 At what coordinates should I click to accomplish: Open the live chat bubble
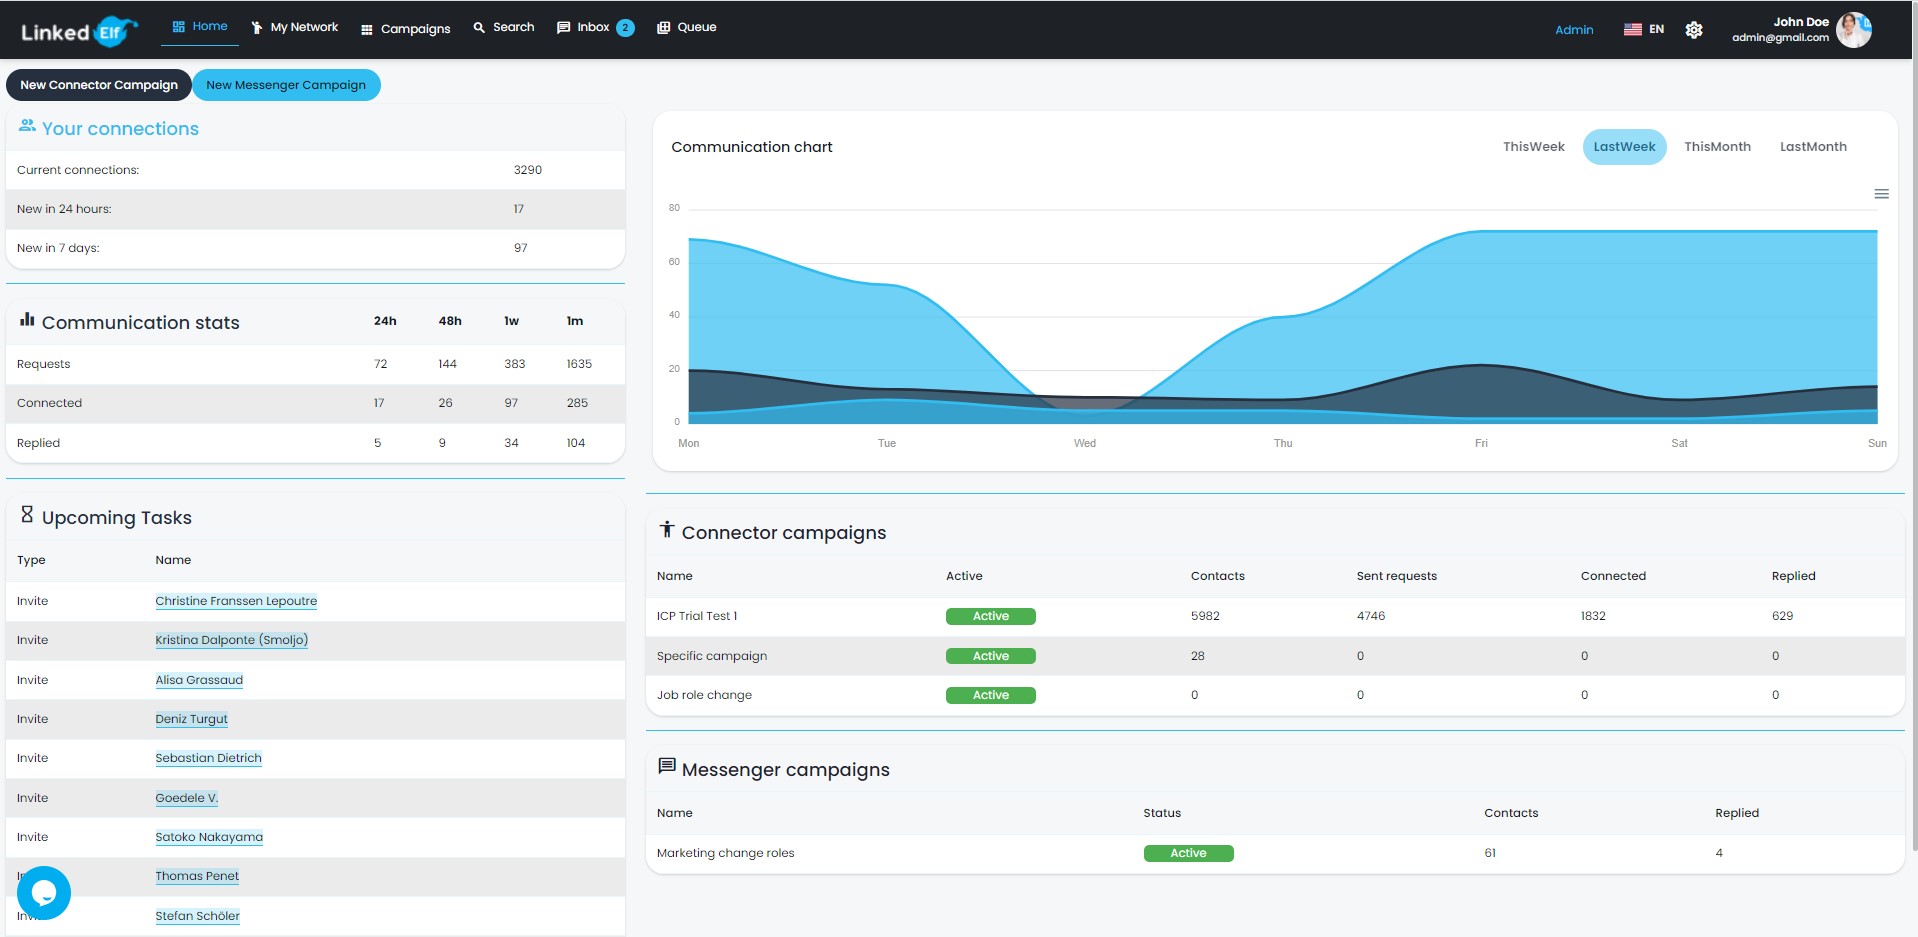(44, 892)
